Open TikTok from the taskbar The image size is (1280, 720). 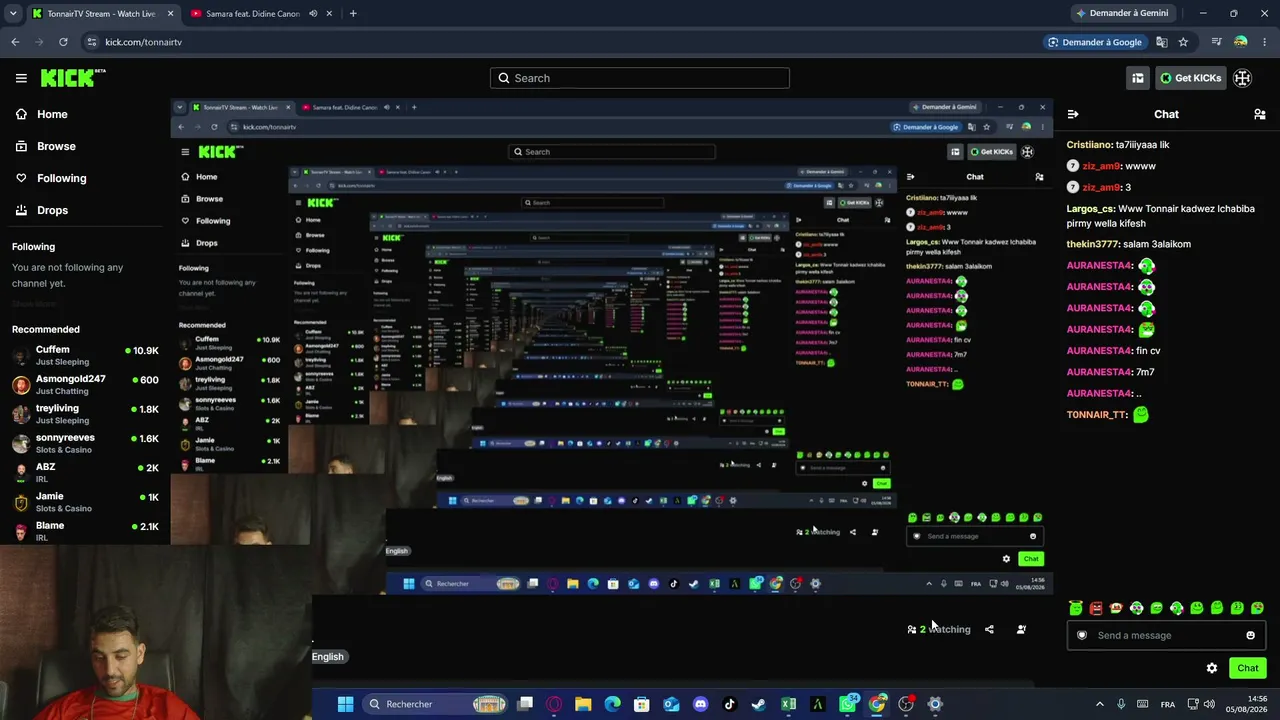729,704
